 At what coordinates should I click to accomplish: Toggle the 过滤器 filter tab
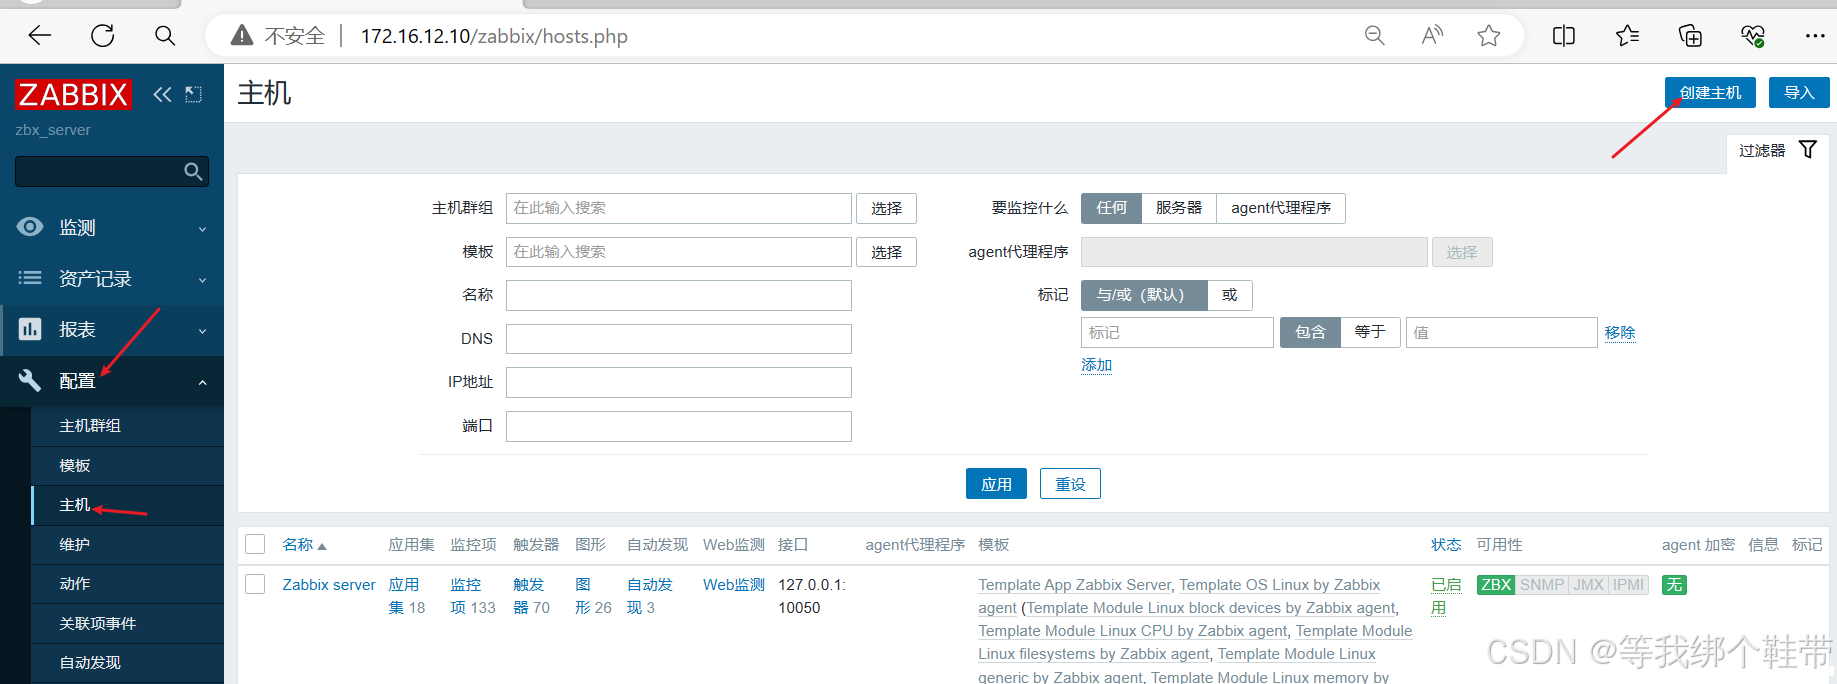[x=1778, y=150]
